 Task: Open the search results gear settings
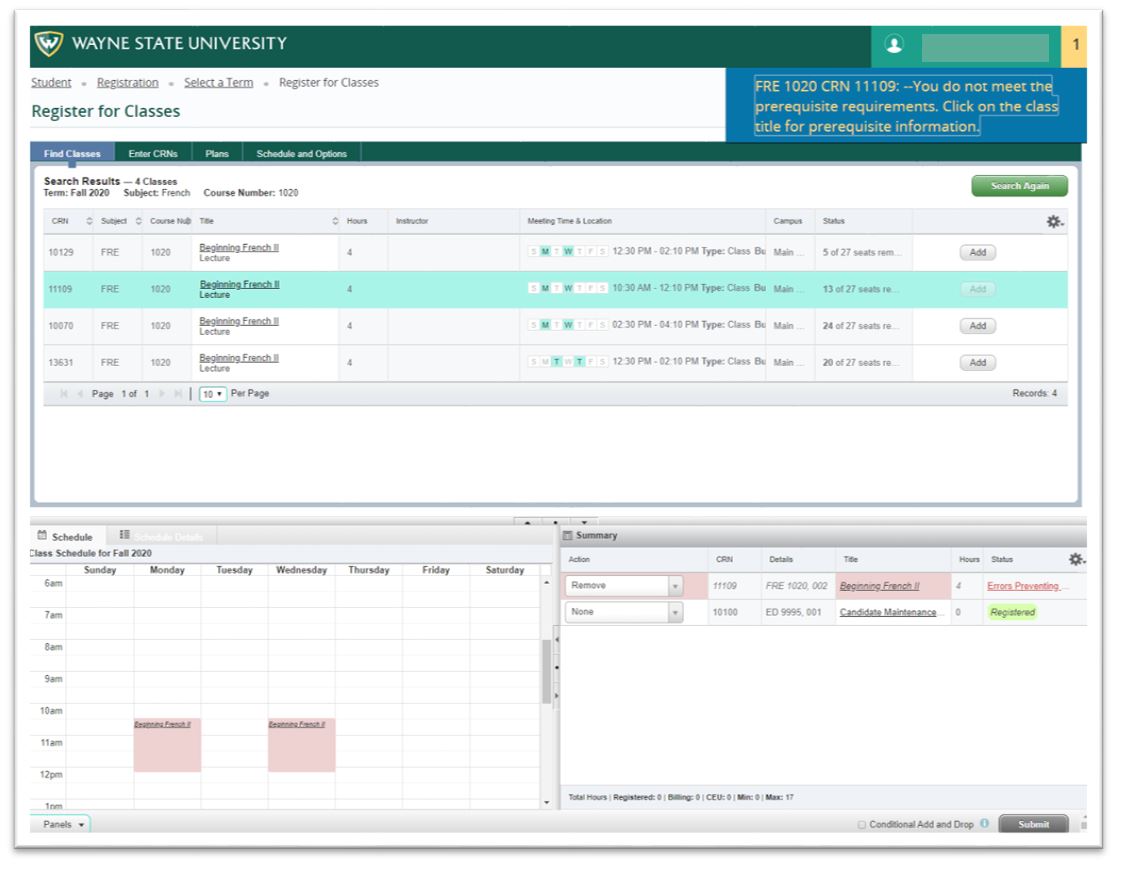pos(1054,222)
